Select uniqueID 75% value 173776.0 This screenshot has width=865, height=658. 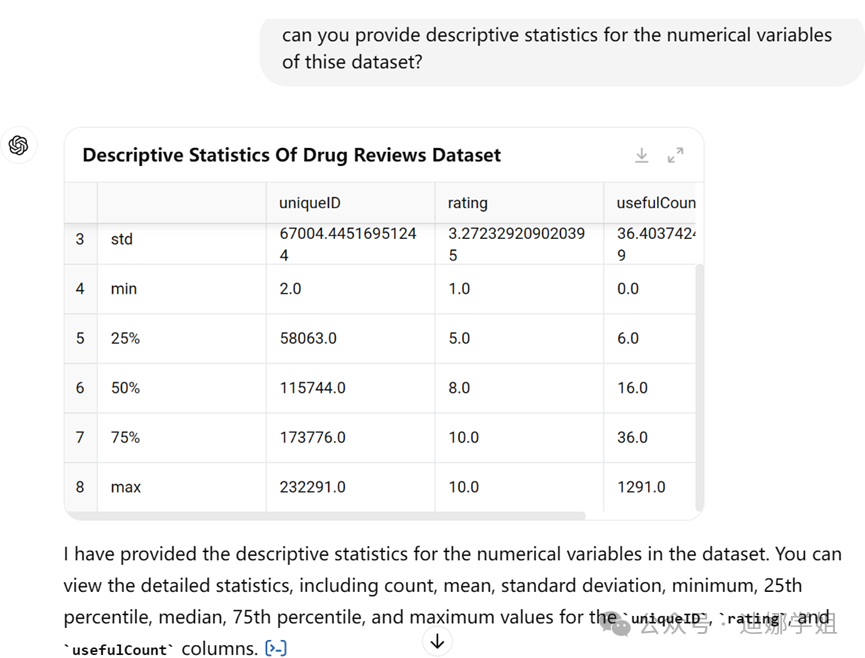tap(312, 437)
